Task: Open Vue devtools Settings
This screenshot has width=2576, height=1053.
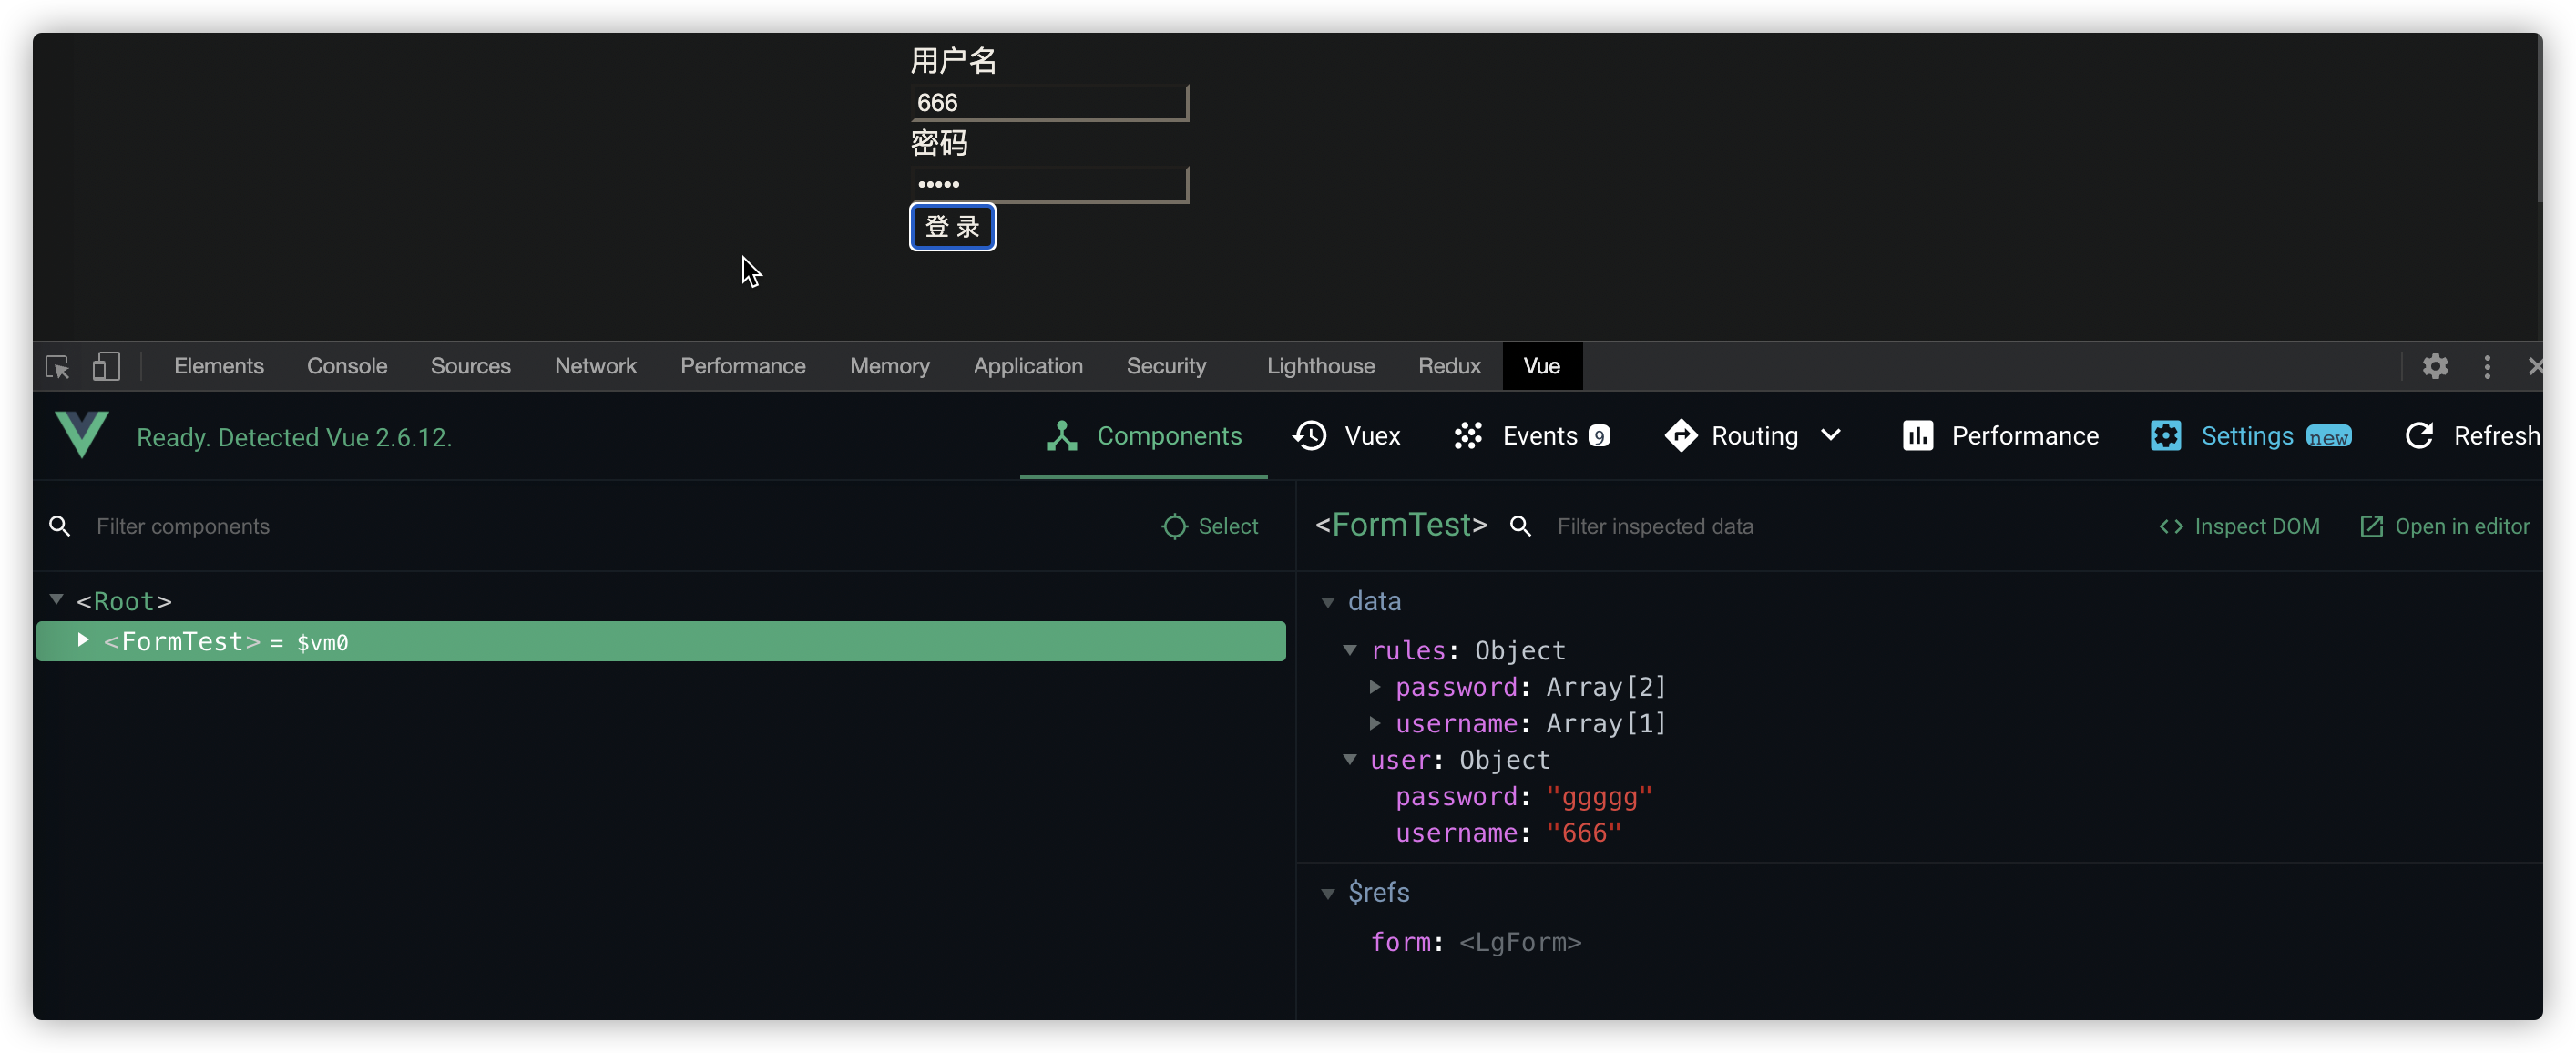Action: (2249, 436)
